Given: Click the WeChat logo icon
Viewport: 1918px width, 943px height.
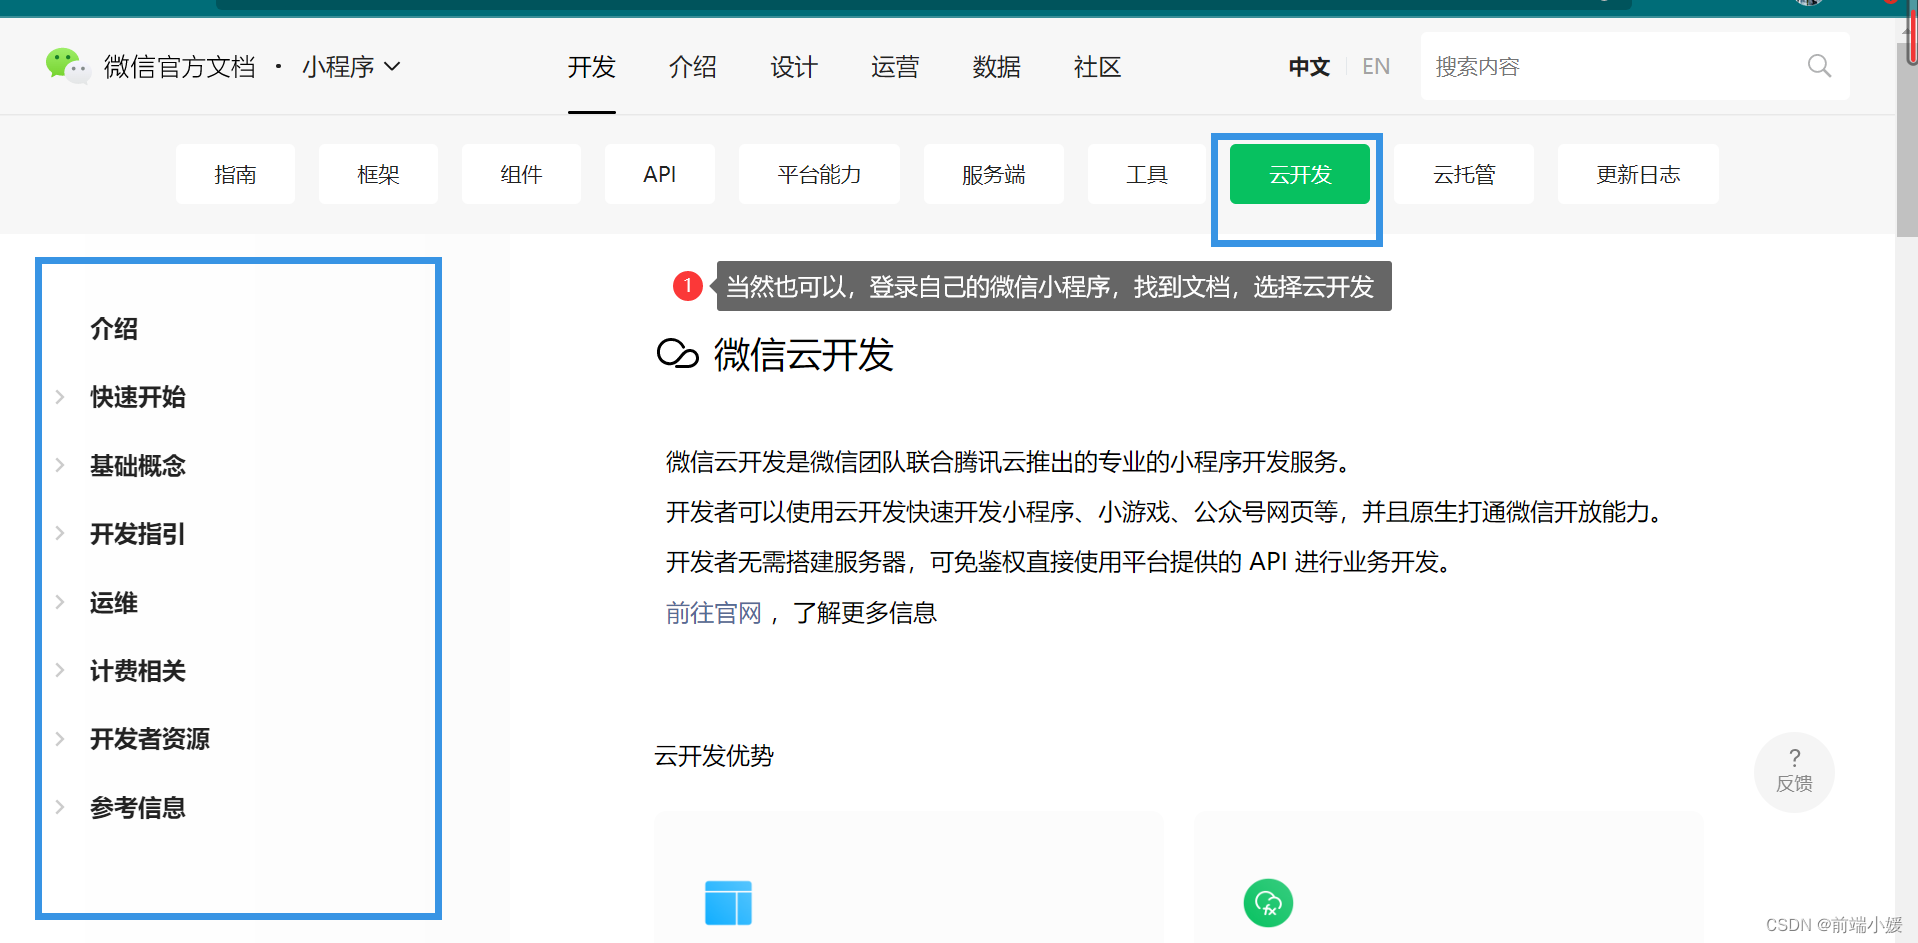Looking at the screenshot, I should [x=67, y=66].
